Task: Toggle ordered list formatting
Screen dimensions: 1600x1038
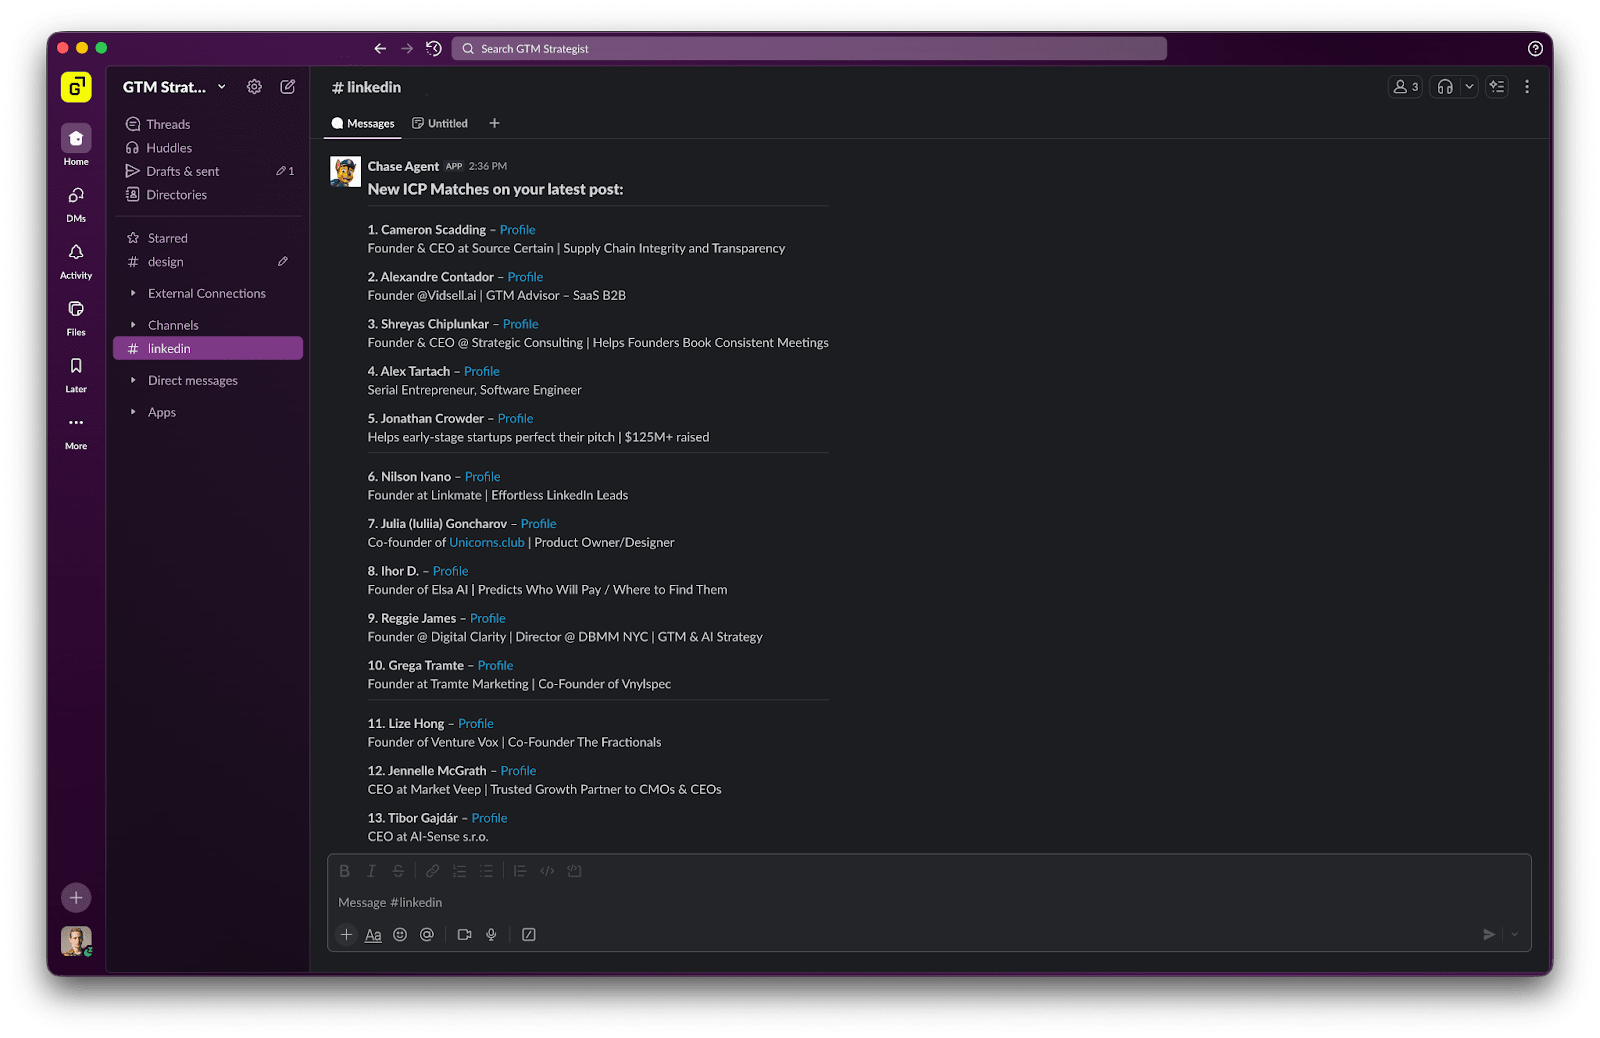Action: click(x=459, y=871)
